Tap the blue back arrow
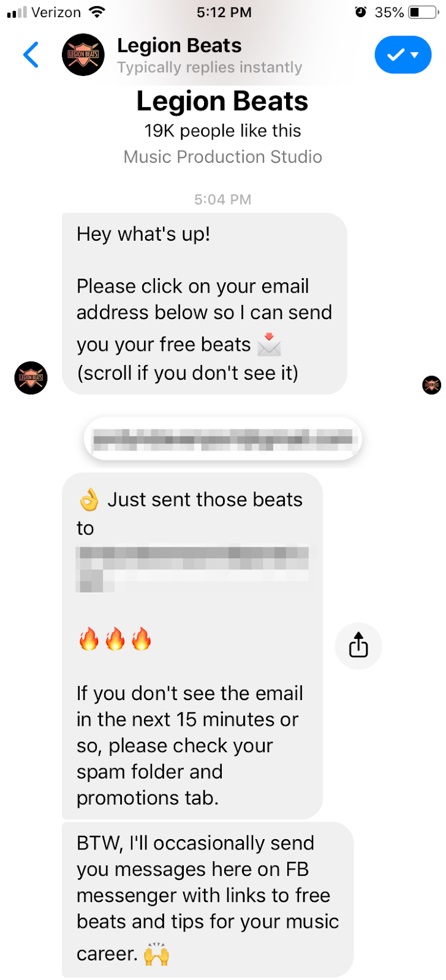Screen dimensions: 446x980 pos(31,55)
